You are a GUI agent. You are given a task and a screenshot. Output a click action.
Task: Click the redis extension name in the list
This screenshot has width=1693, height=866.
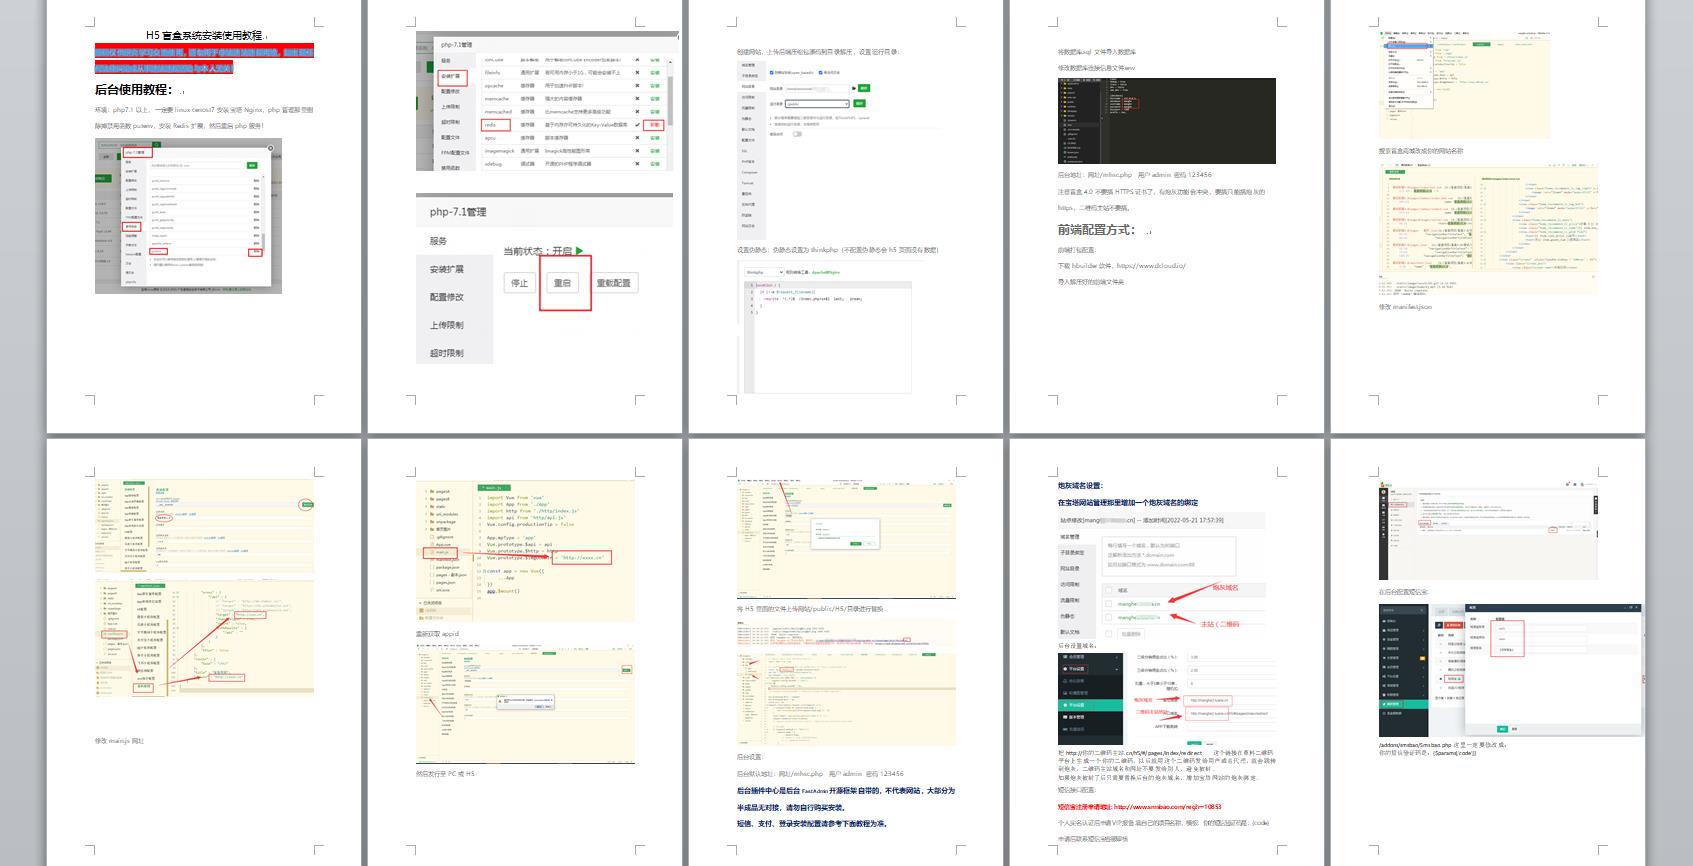tap(491, 125)
